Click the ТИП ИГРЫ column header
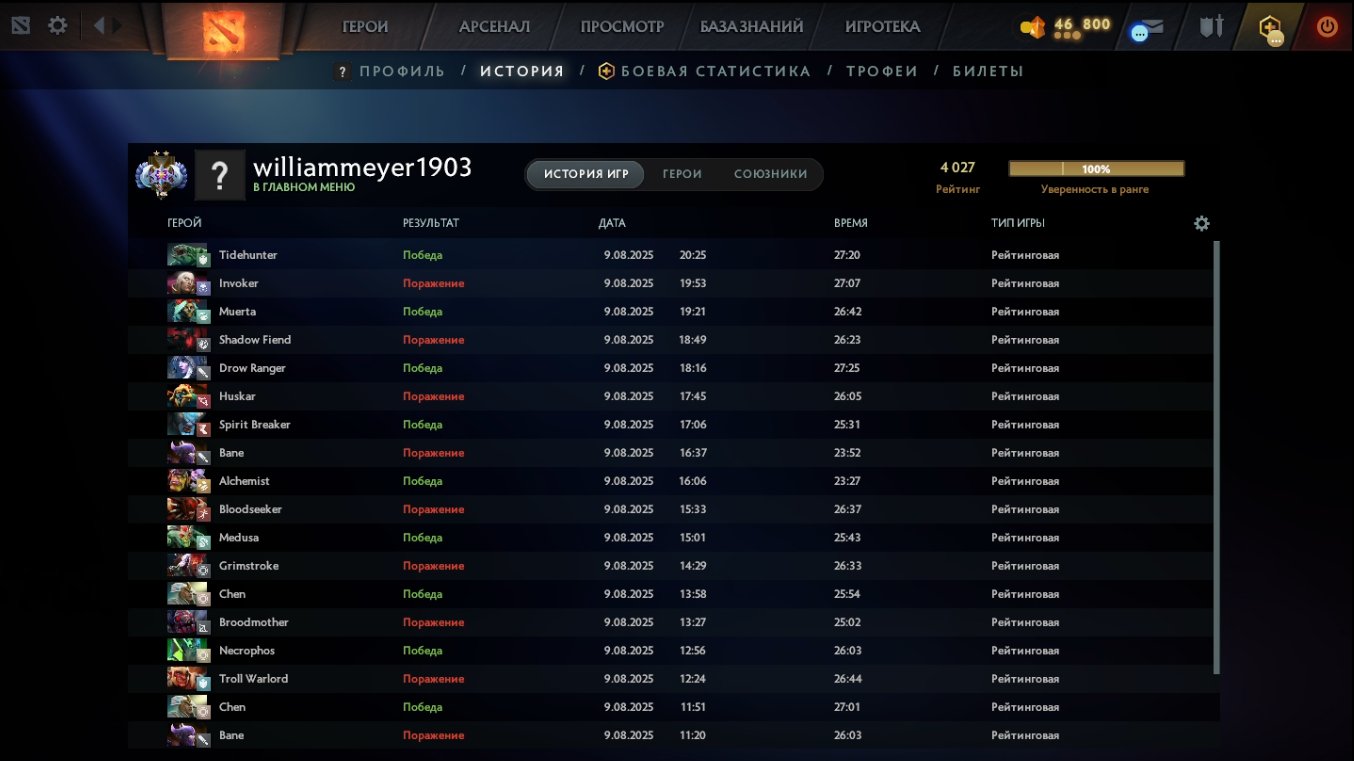1354x761 pixels. click(1018, 223)
